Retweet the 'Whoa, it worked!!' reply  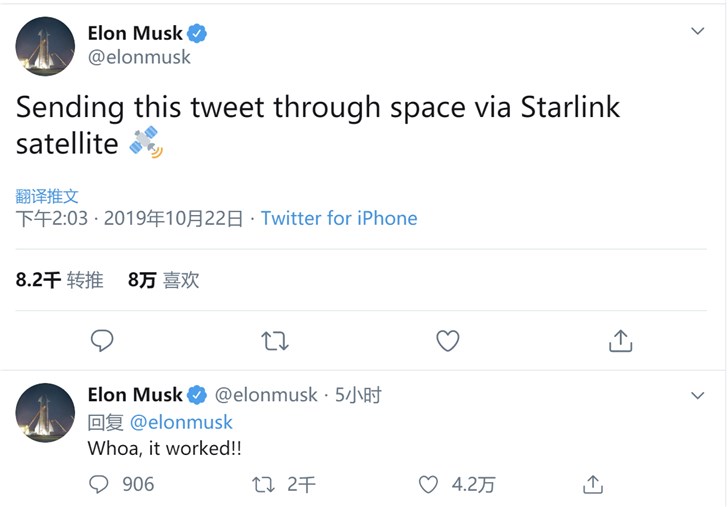click(x=264, y=484)
